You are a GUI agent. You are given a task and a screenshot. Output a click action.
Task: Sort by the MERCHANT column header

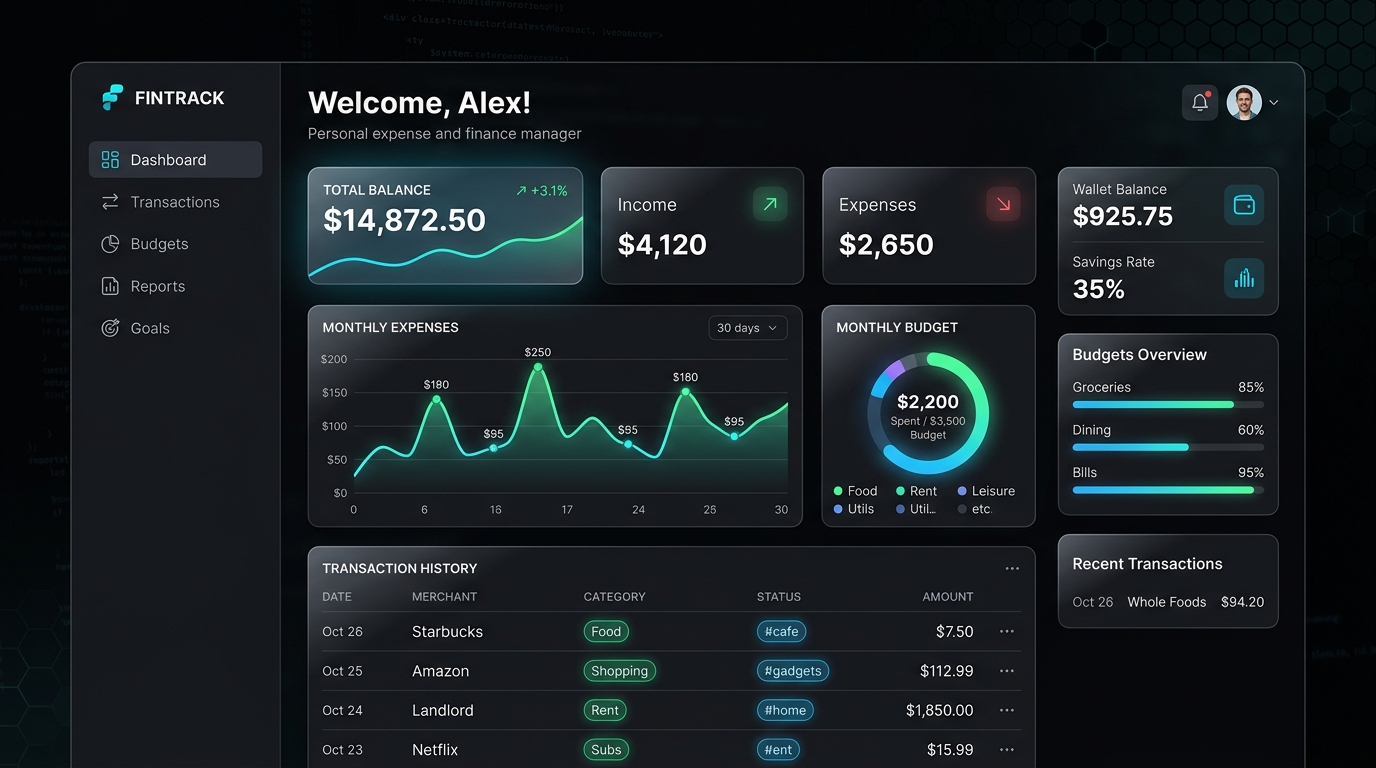[444, 597]
